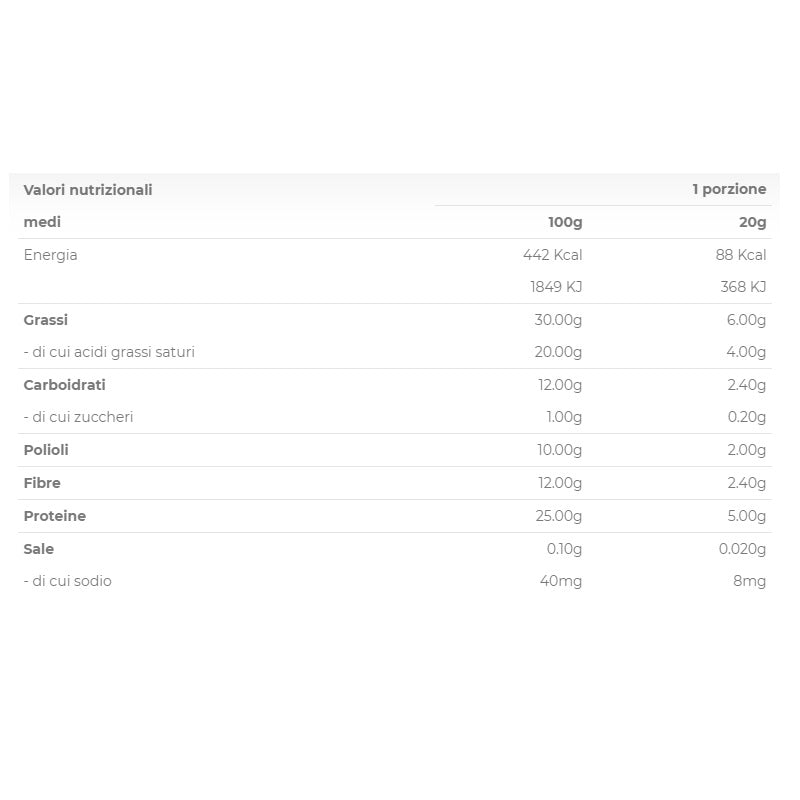Click the 'Fibre' row label
Viewport: 800px width, 800px height.
tap(42, 483)
